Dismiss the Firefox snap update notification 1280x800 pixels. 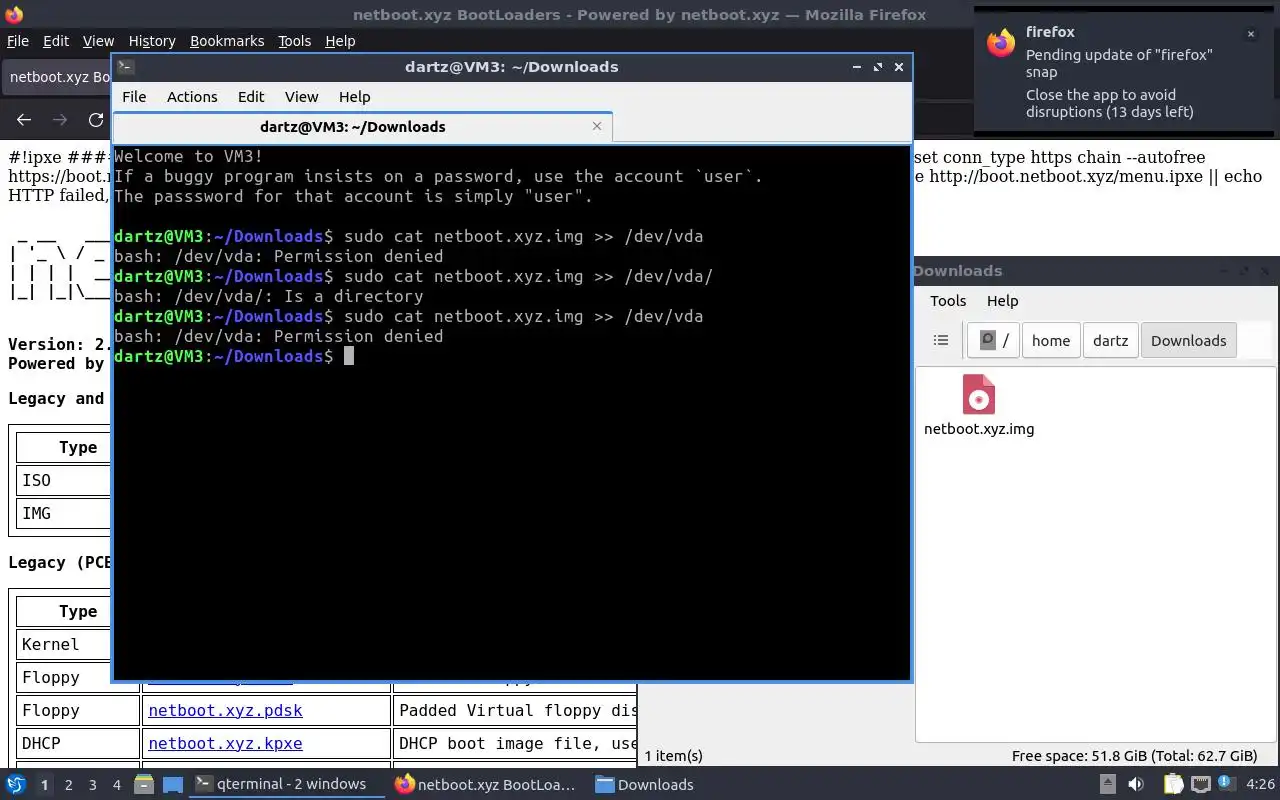tap(1250, 33)
